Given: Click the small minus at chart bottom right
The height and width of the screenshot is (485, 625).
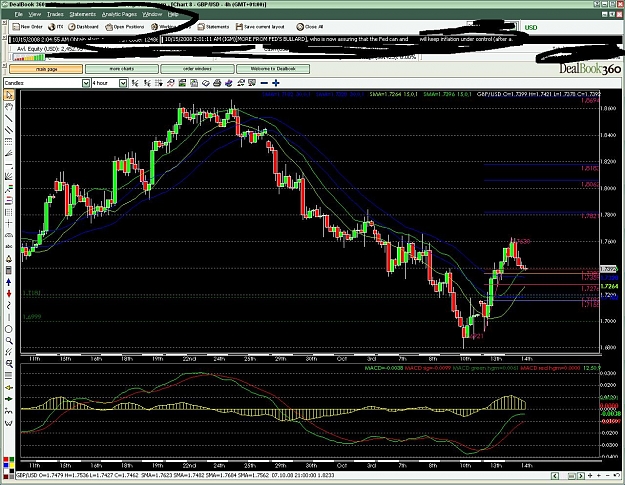Looking at the screenshot, I should pyautogui.click(x=607, y=475).
